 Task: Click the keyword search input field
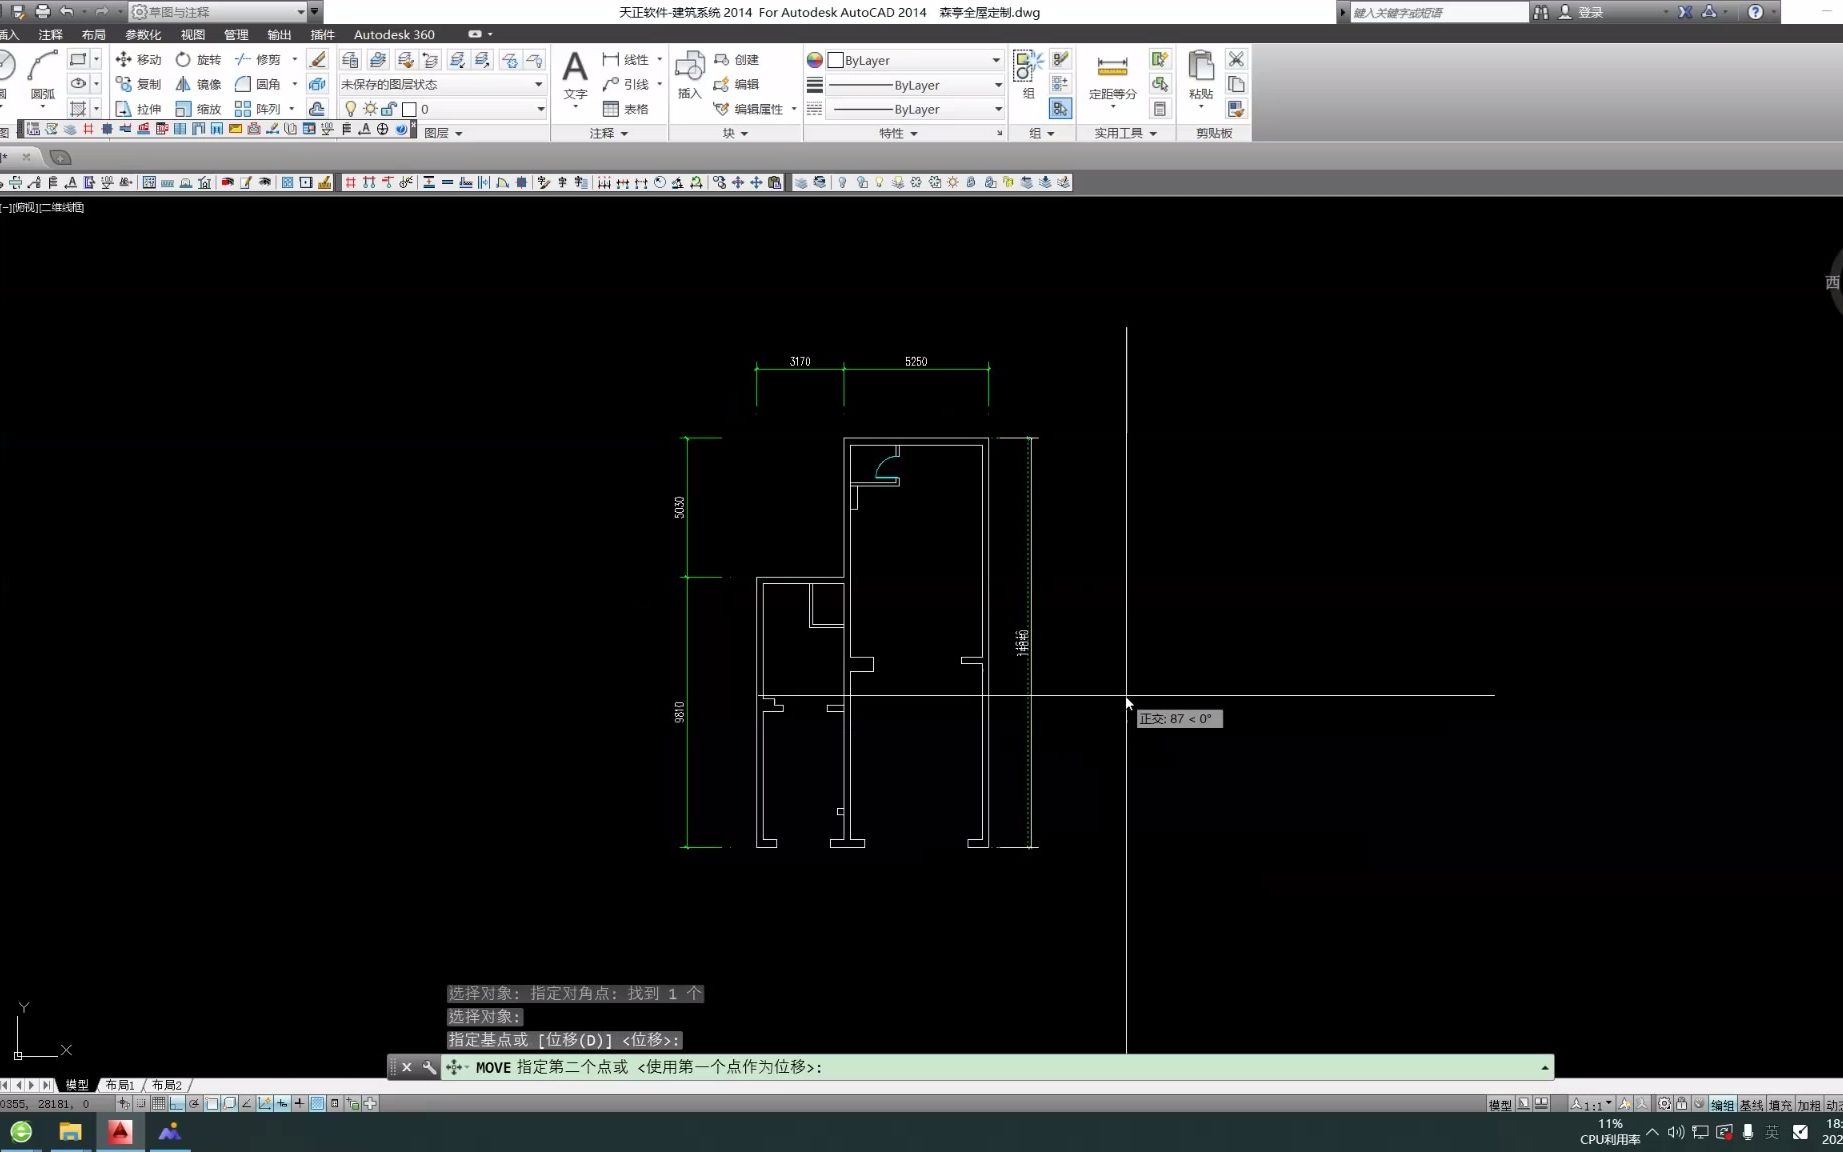point(1438,12)
